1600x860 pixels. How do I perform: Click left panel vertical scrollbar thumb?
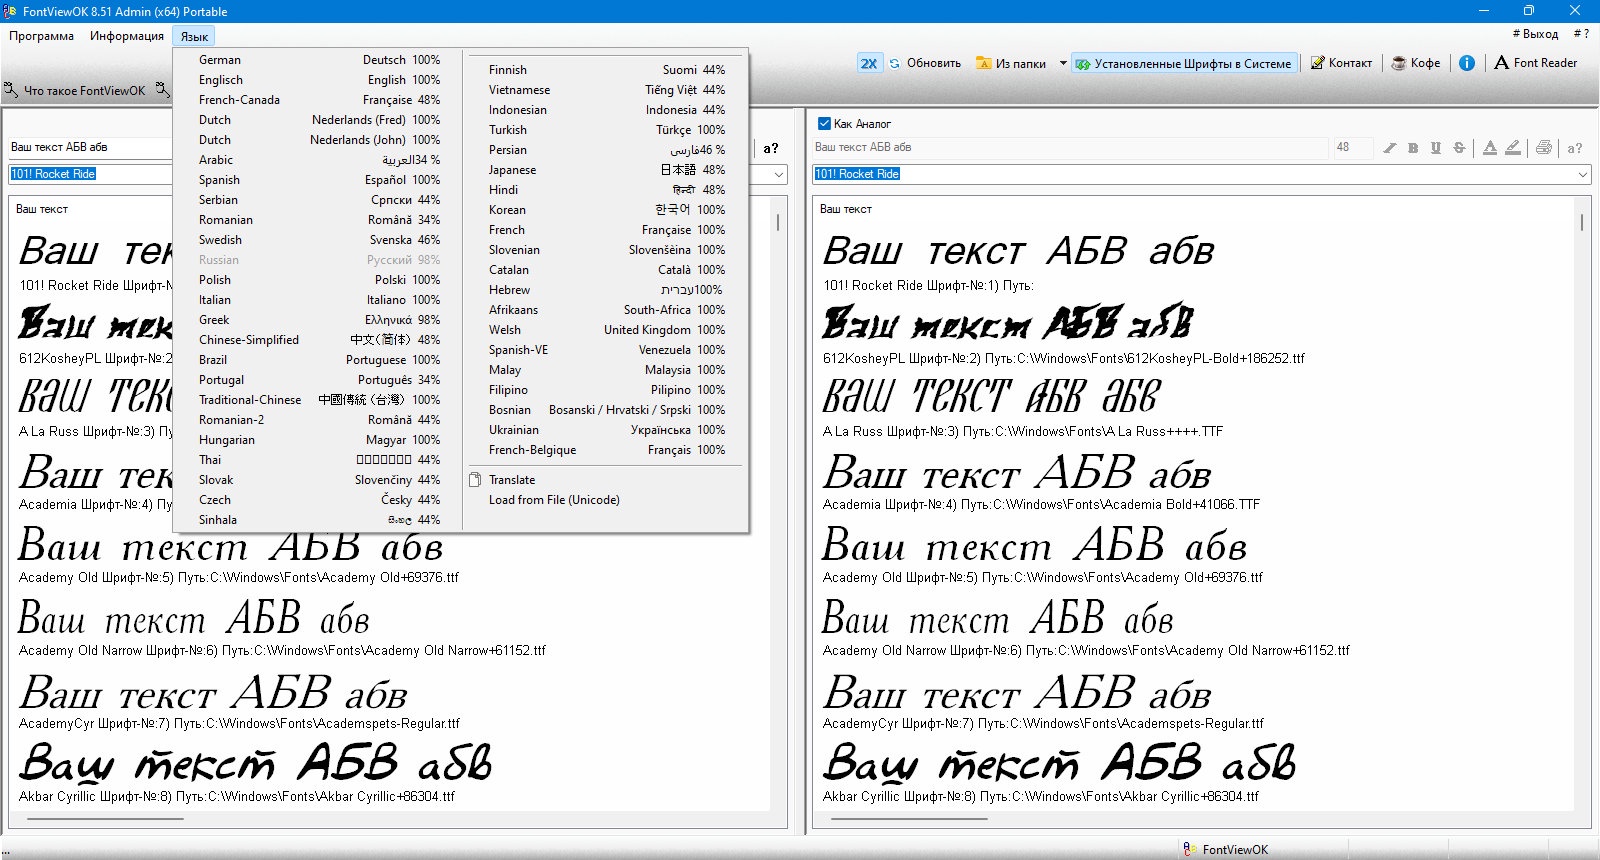(x=778, y=222)
